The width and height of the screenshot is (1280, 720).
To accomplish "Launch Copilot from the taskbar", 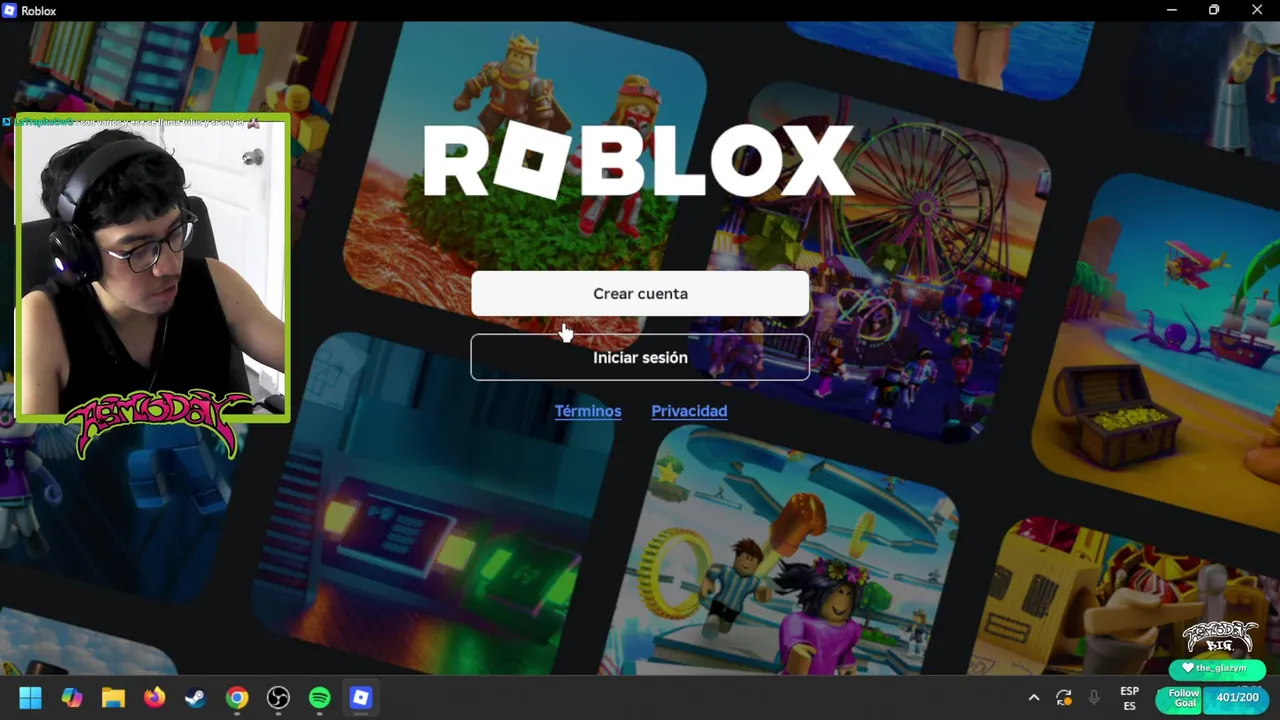I will pos(72,698).
